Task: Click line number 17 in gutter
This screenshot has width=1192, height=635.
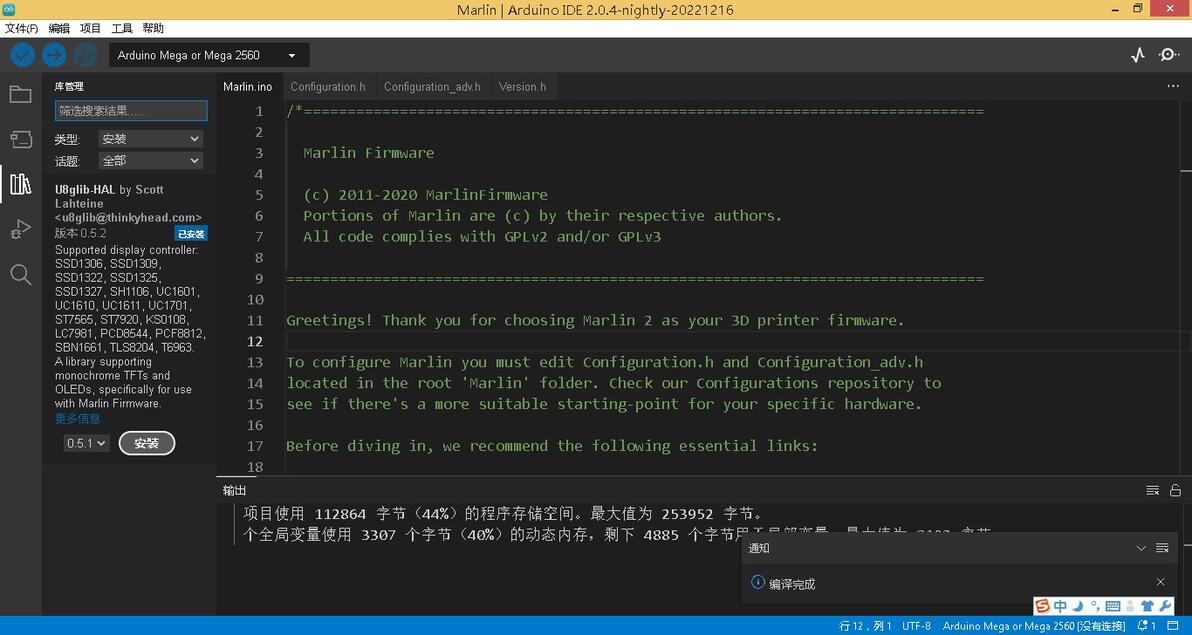Action: (255, 446)
